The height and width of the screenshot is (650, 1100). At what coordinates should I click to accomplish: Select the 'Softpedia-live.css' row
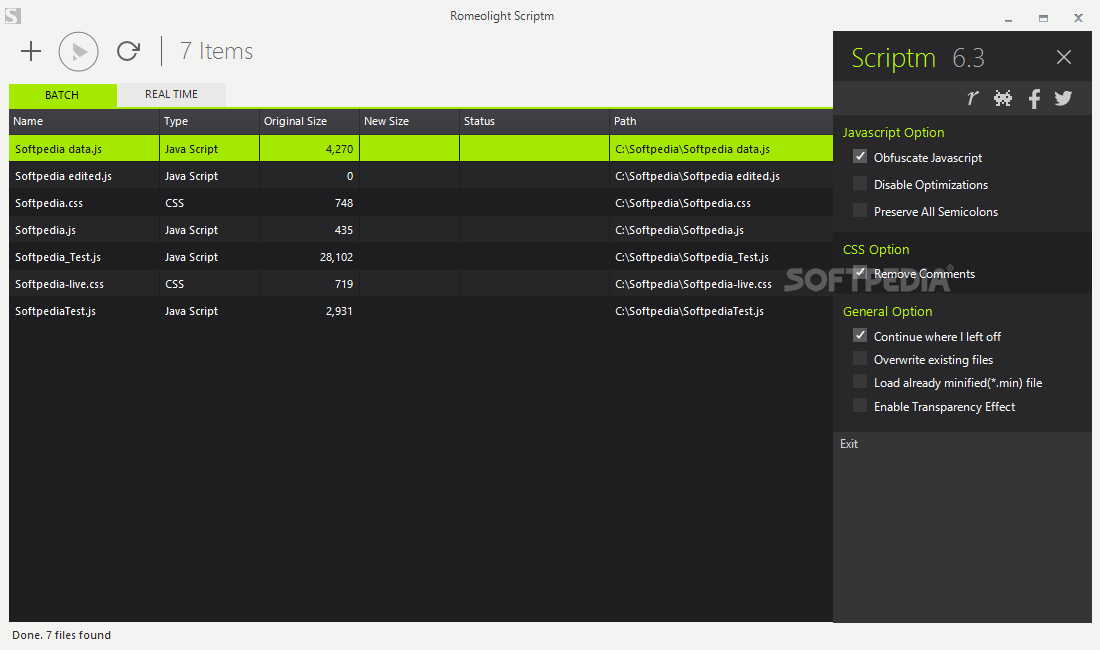[x=421, y=284]
